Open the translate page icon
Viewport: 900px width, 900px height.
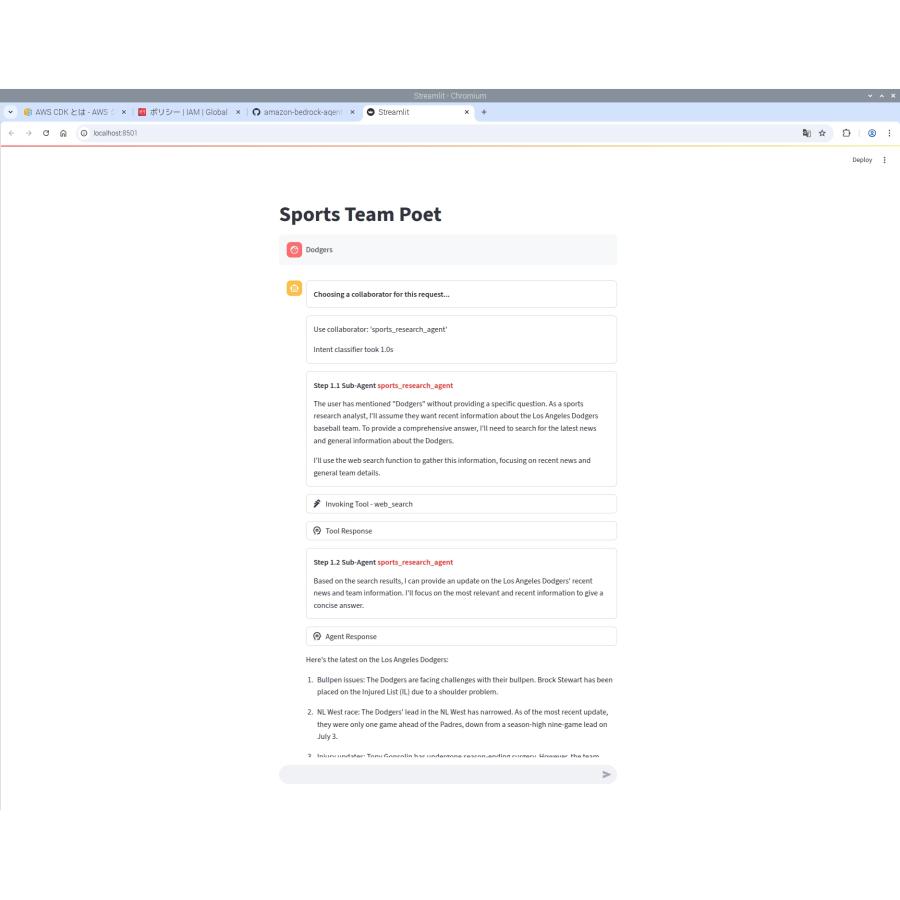coord(806,132)
